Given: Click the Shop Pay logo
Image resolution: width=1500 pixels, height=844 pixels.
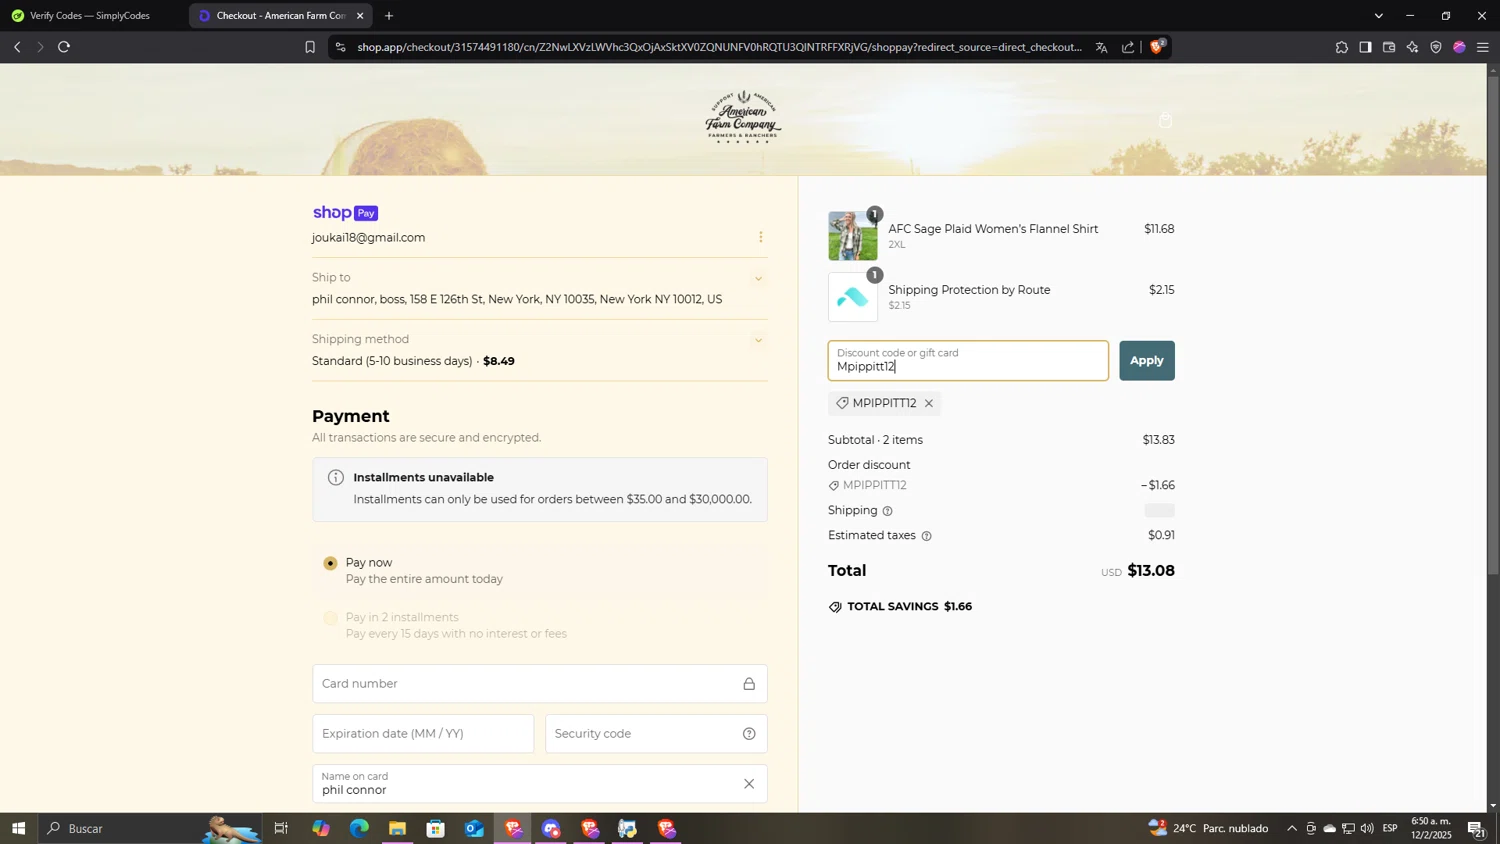Looking at the screenshot, I should (x=345, y=213).
